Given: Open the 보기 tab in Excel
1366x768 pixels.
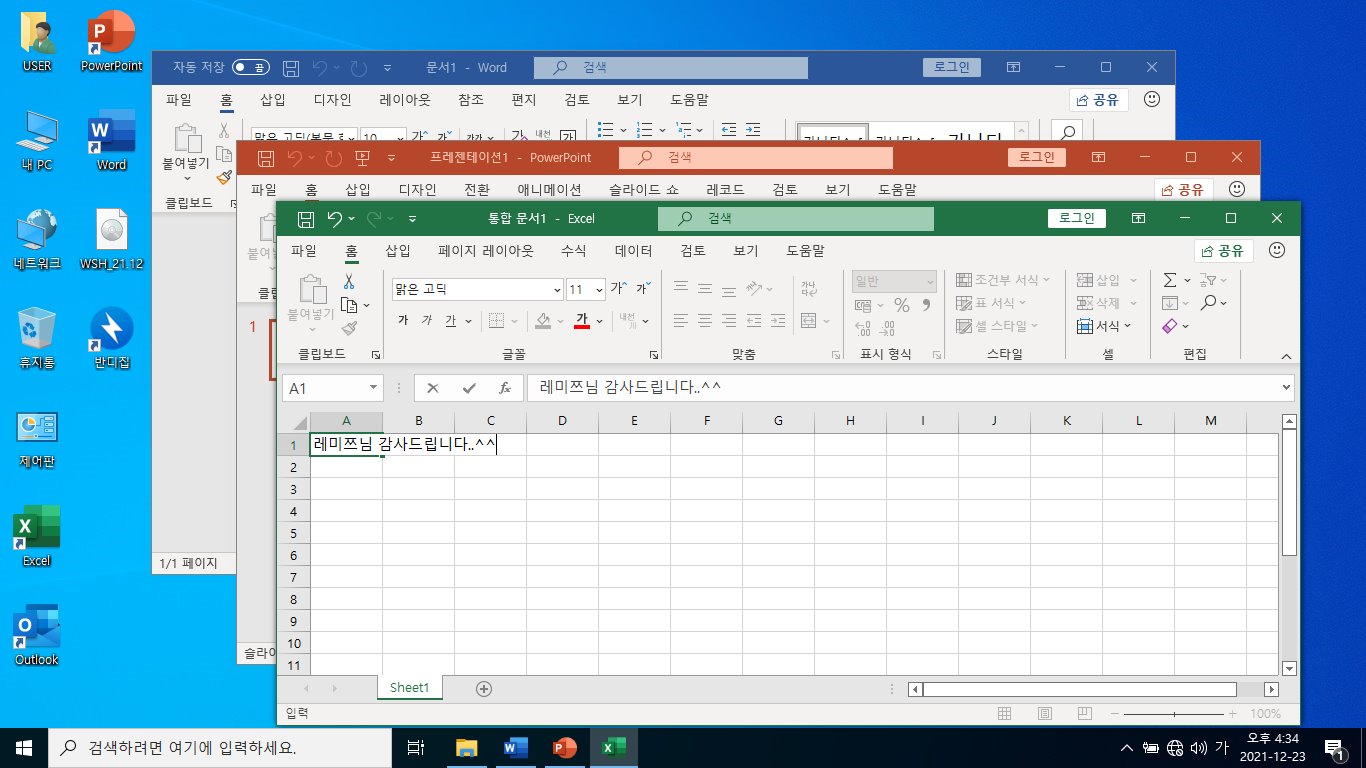Looking at the screenshot, I should tap(745, 251).
